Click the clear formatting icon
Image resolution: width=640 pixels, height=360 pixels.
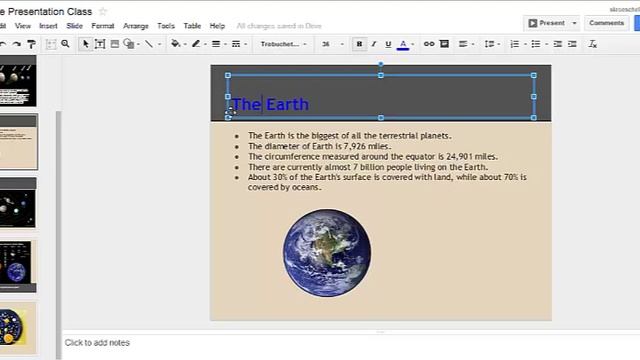[593, 44]
